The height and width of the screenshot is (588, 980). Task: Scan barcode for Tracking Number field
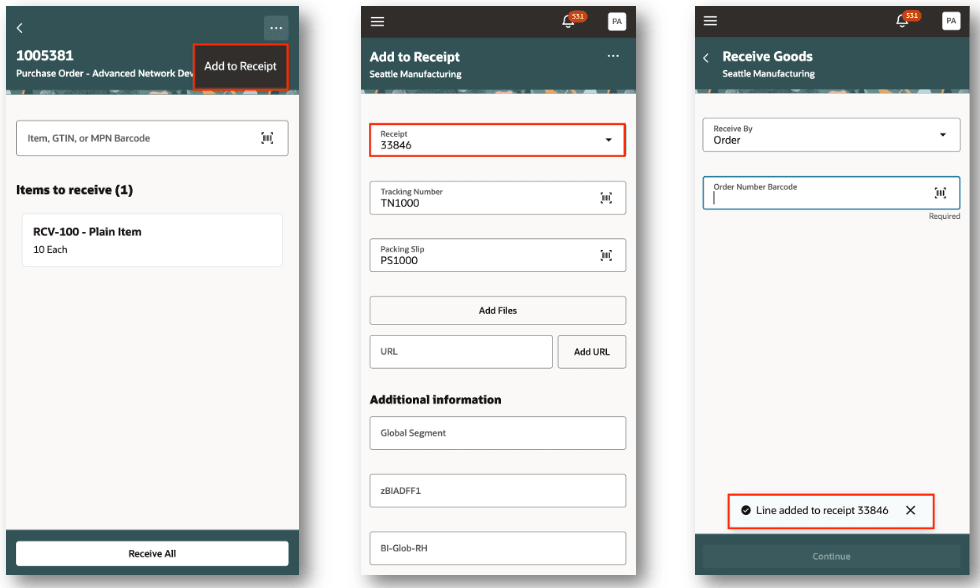(x=606, y=198)
